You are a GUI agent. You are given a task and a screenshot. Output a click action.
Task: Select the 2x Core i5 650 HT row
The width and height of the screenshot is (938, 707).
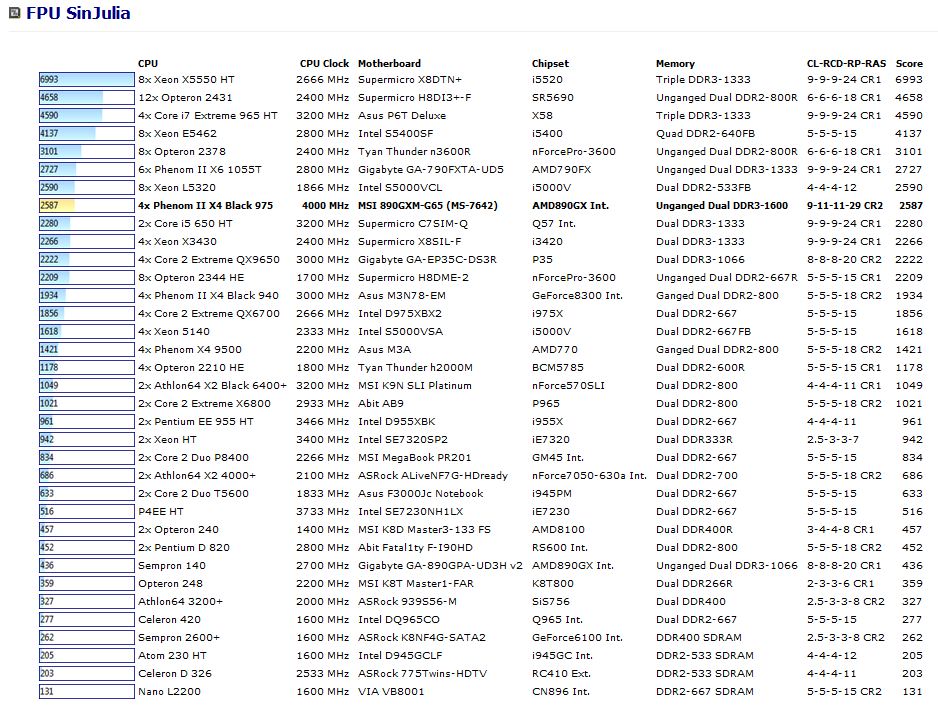click(185, 224)
